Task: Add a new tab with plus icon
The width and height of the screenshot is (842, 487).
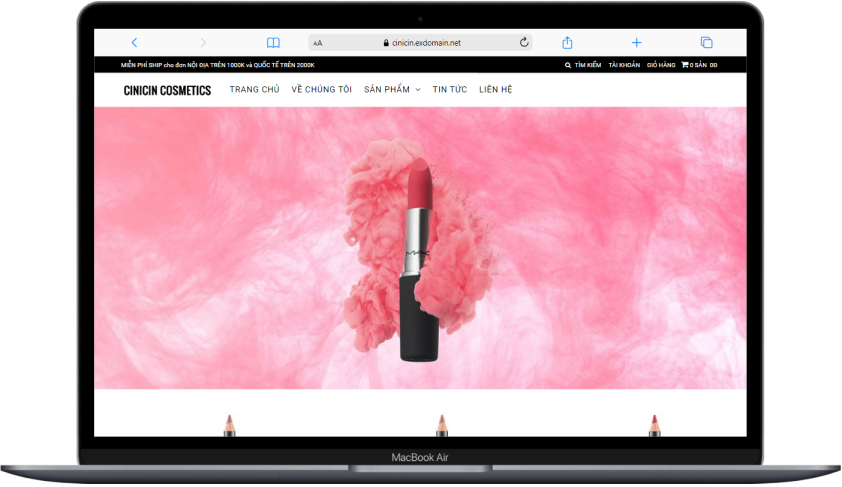Action: click(636, 42)
